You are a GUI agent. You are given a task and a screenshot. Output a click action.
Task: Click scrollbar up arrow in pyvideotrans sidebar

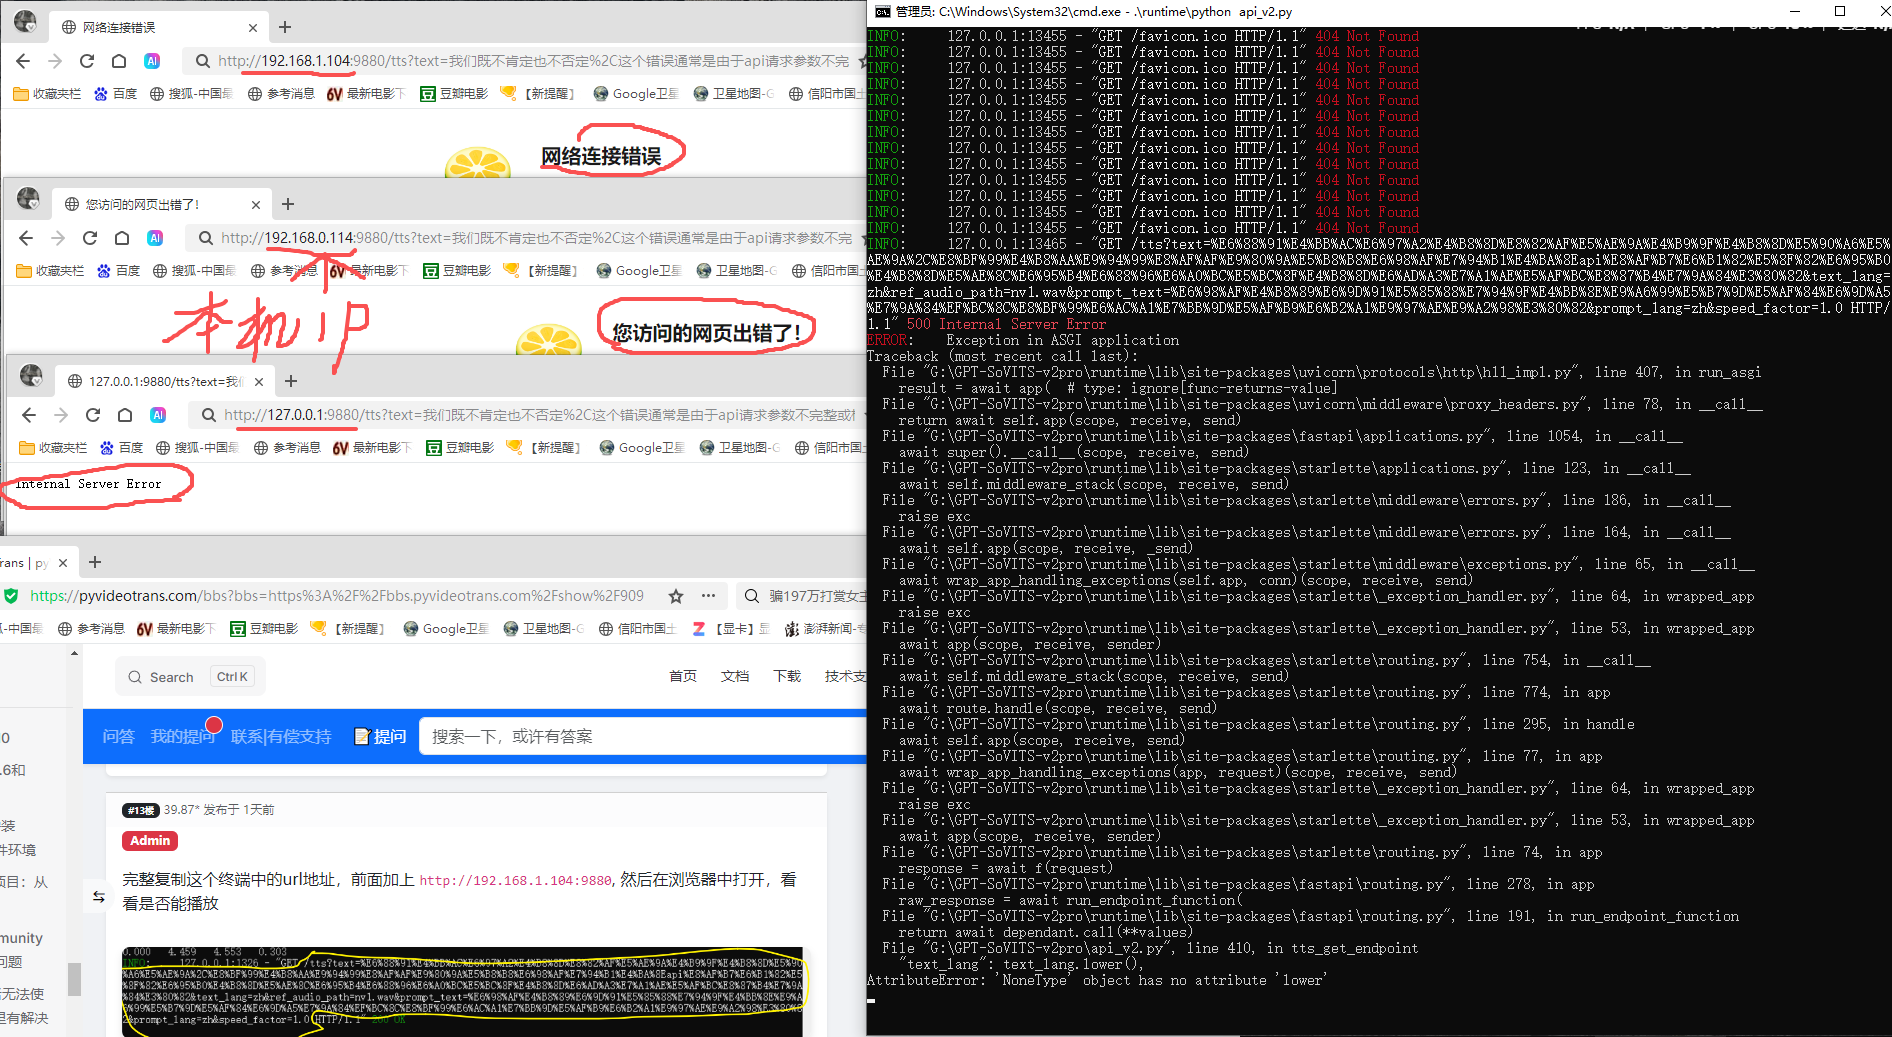point(74,653)
